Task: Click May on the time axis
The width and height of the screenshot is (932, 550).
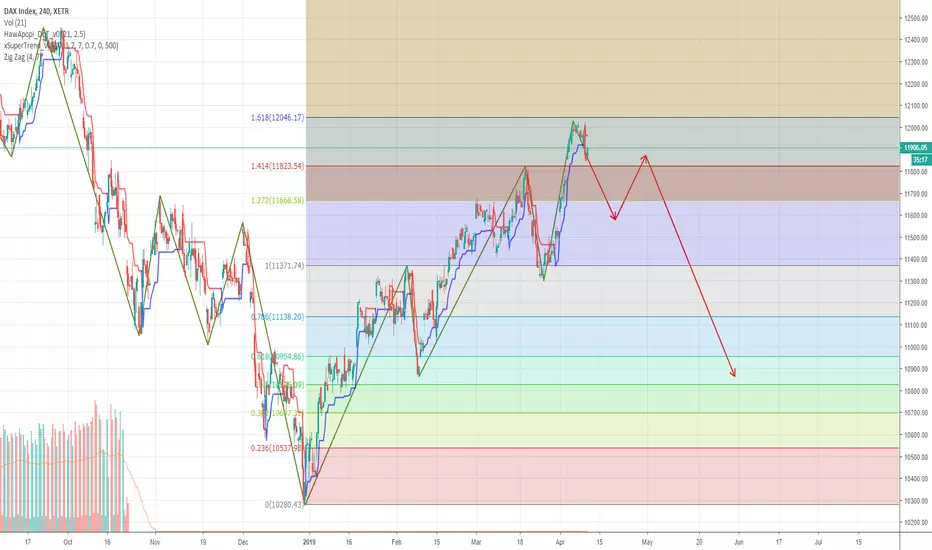Action: [647, 542]
